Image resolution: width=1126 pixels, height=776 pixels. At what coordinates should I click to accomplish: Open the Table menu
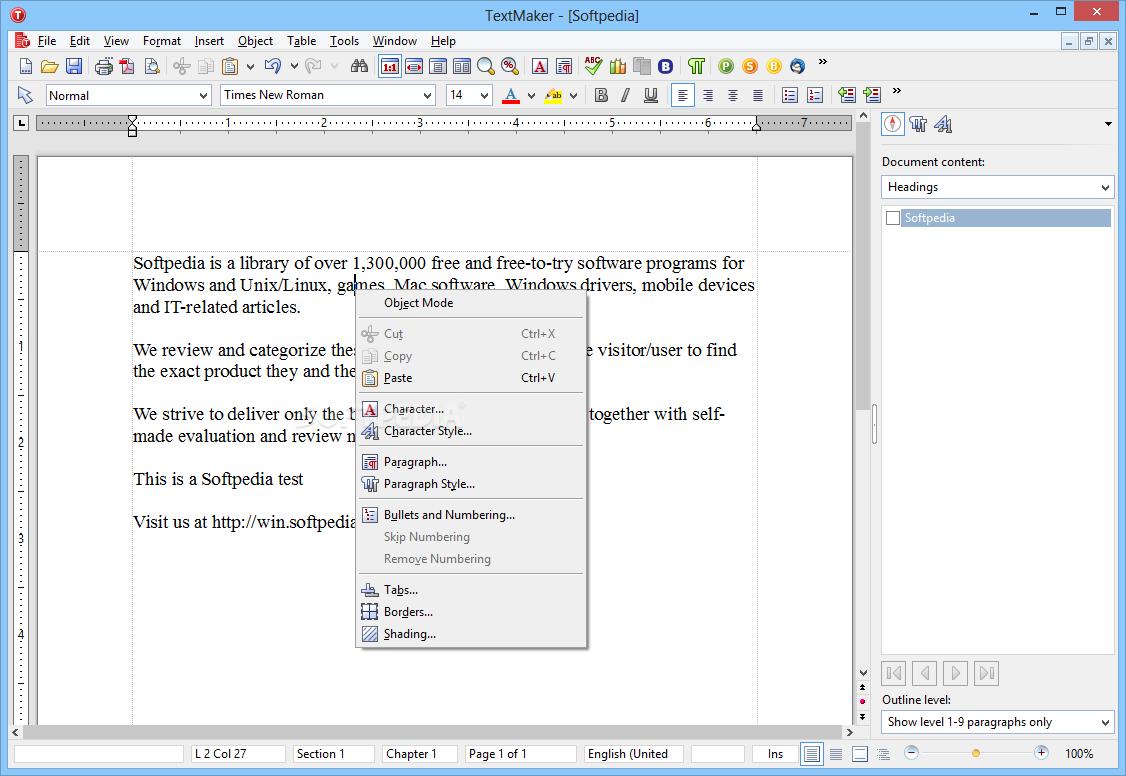coord(302,41)
